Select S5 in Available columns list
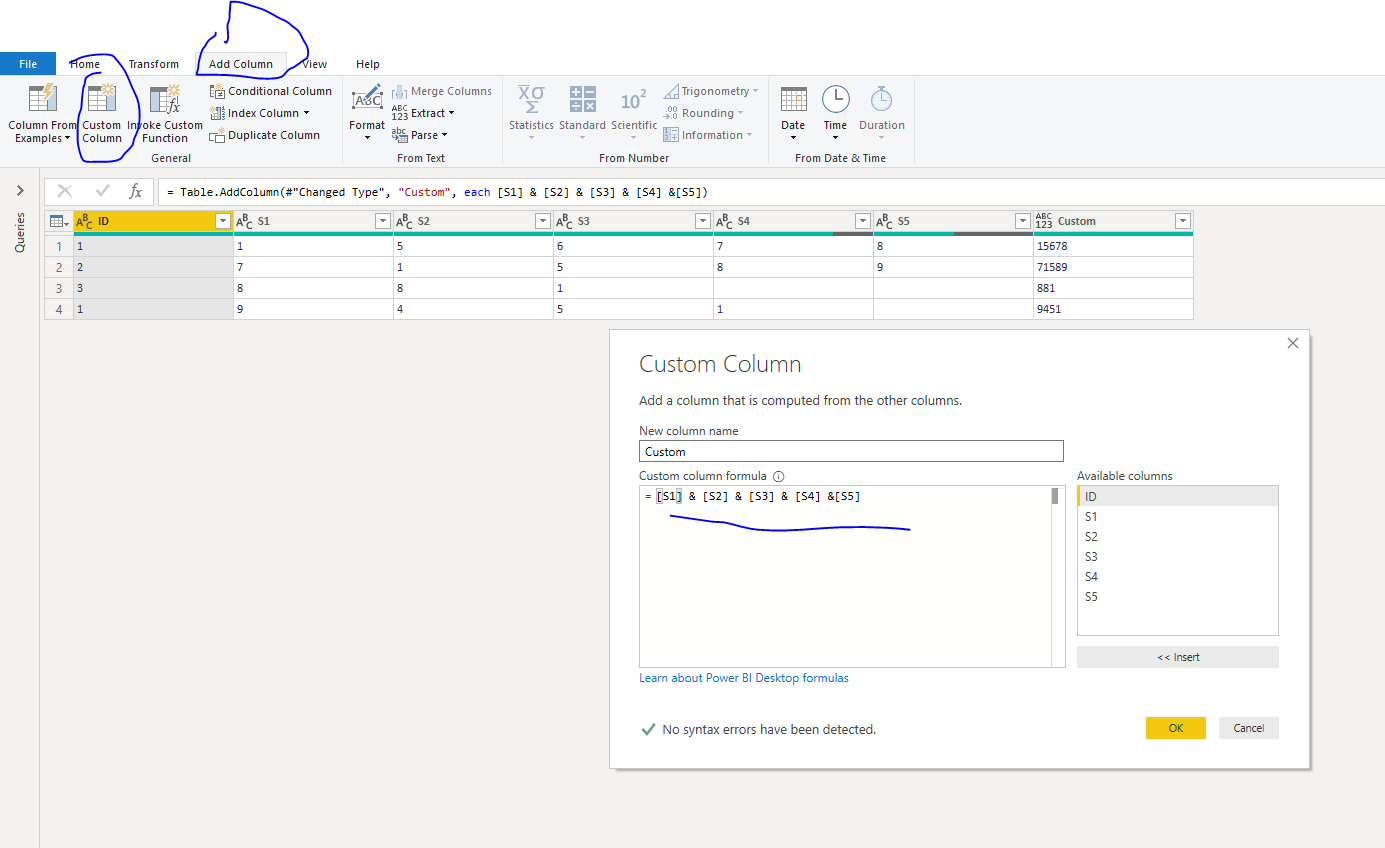 click(x=1178, y=597)
